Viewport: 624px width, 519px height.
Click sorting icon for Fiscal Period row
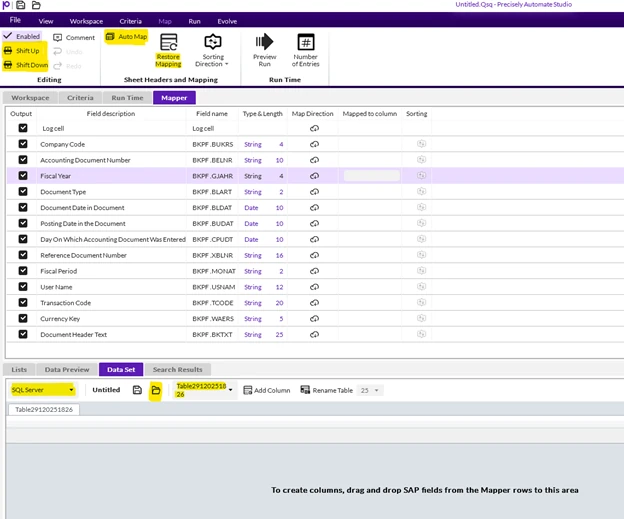tap(421, 271)
